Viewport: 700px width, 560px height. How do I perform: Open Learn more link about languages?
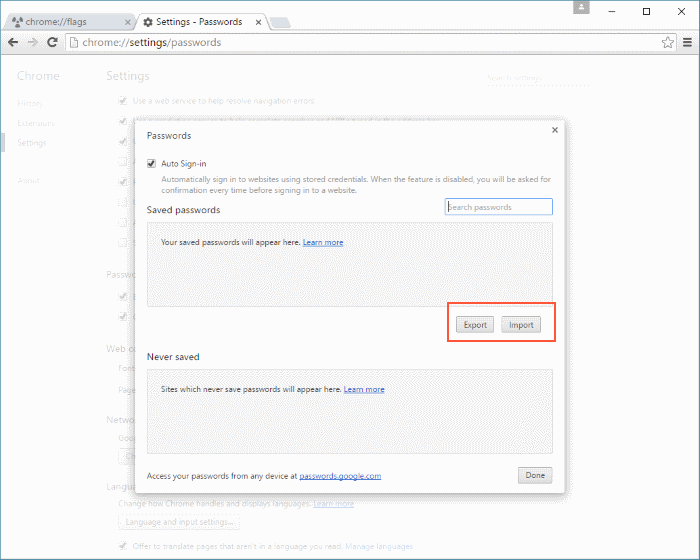point(333,504)
